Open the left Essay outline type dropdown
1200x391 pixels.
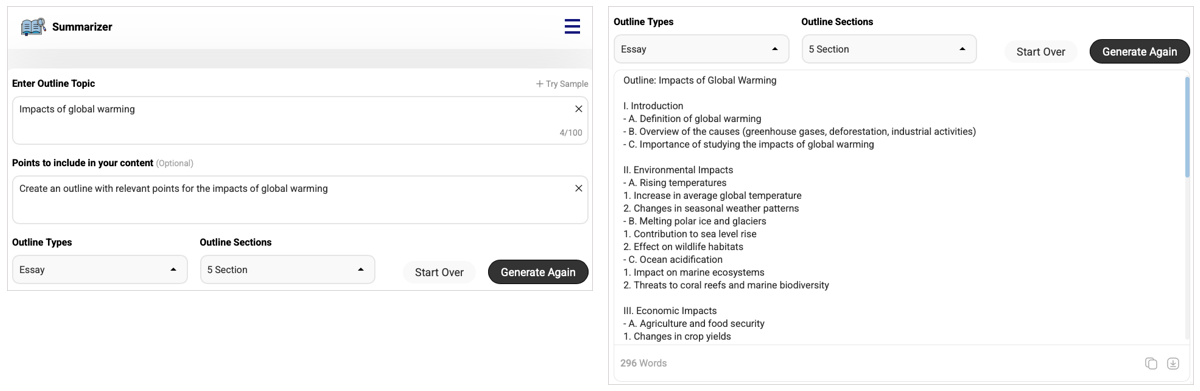pos(100,270)
